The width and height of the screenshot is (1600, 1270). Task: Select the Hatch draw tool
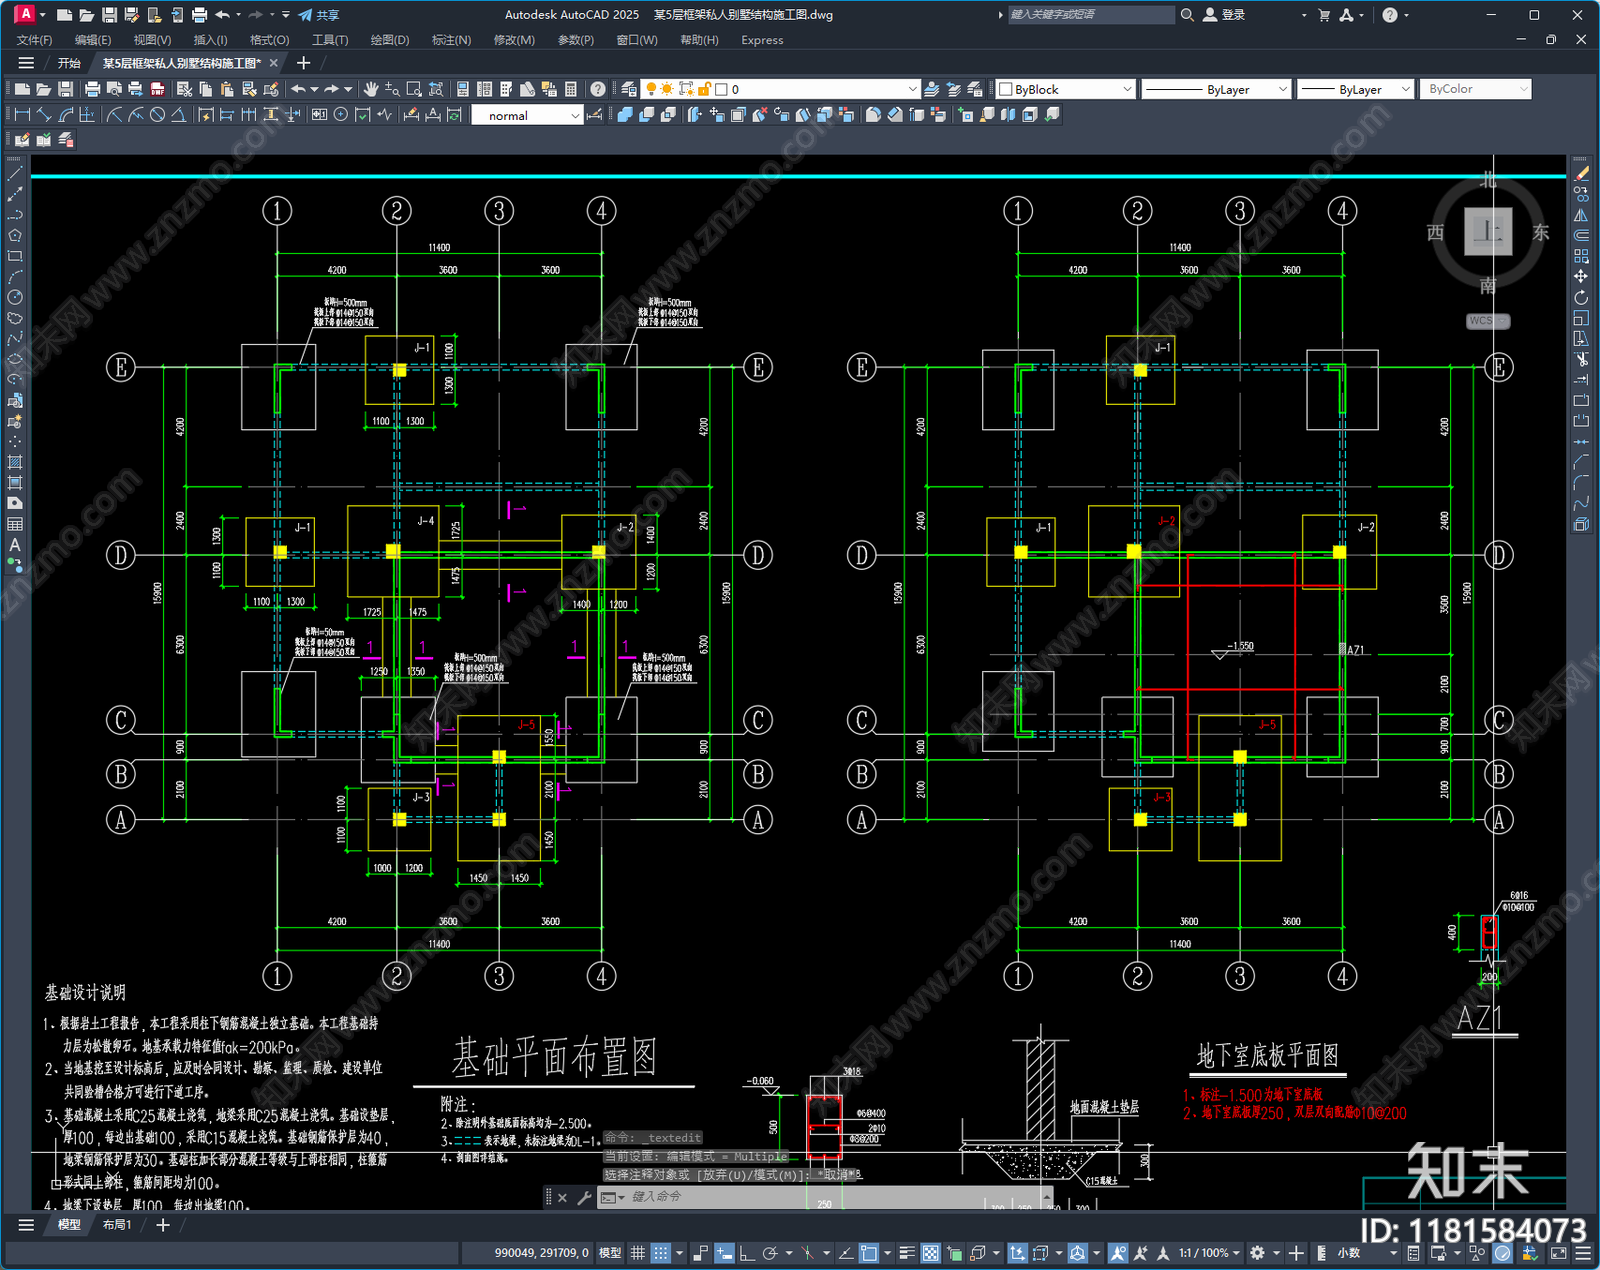[x=15, y=462]
